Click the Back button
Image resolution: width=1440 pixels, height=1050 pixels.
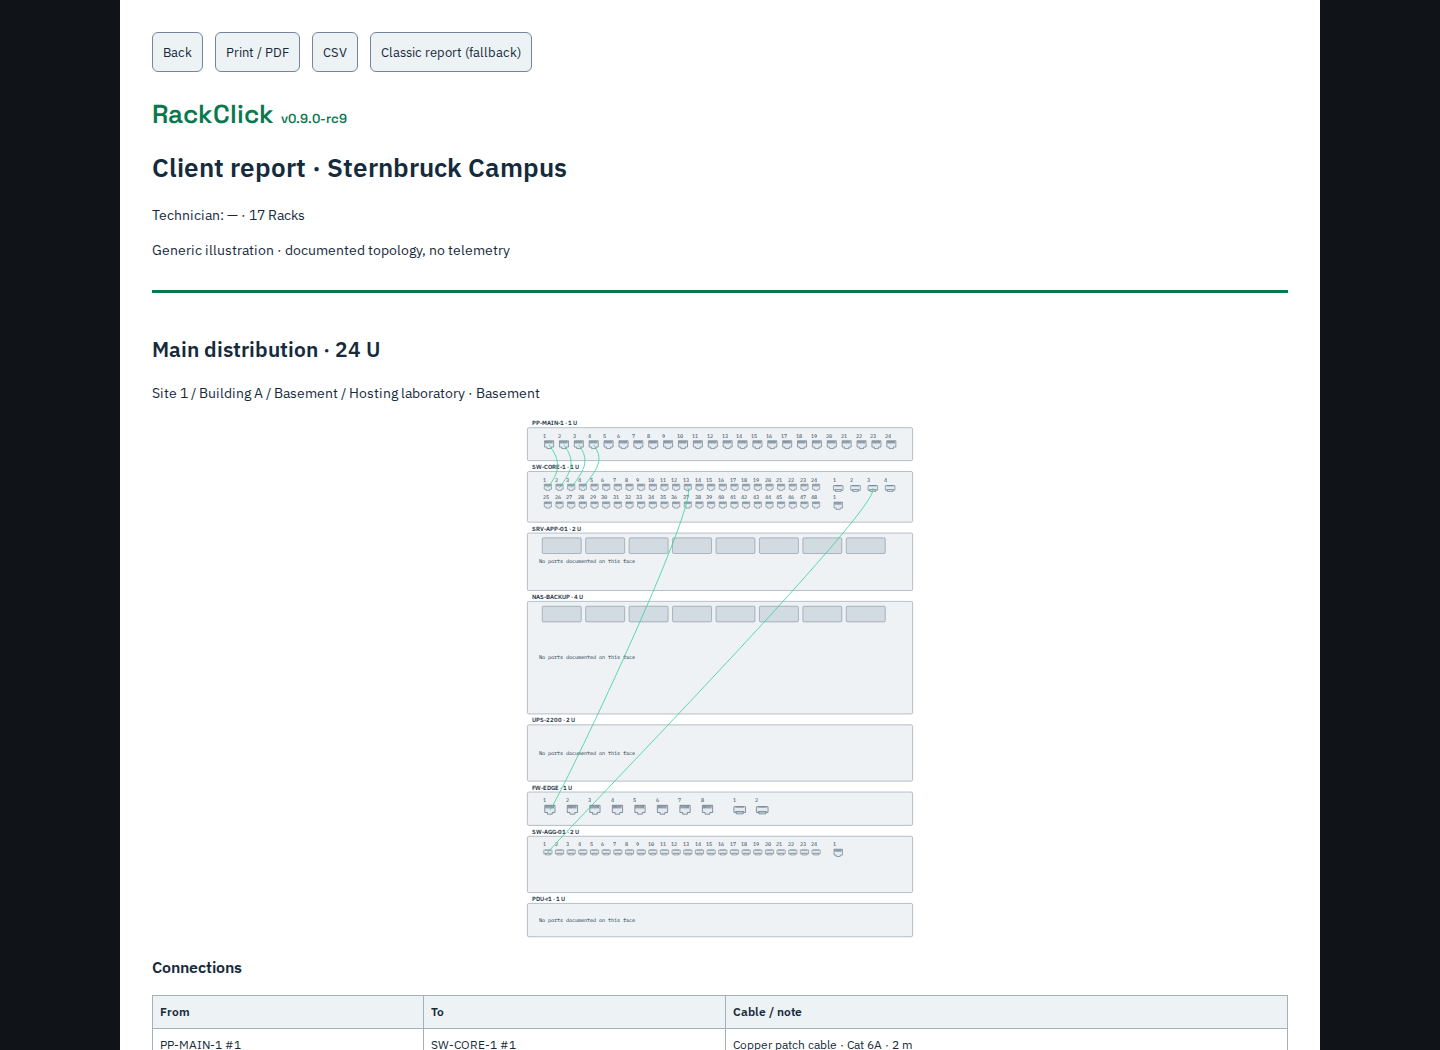pos(177,52)
